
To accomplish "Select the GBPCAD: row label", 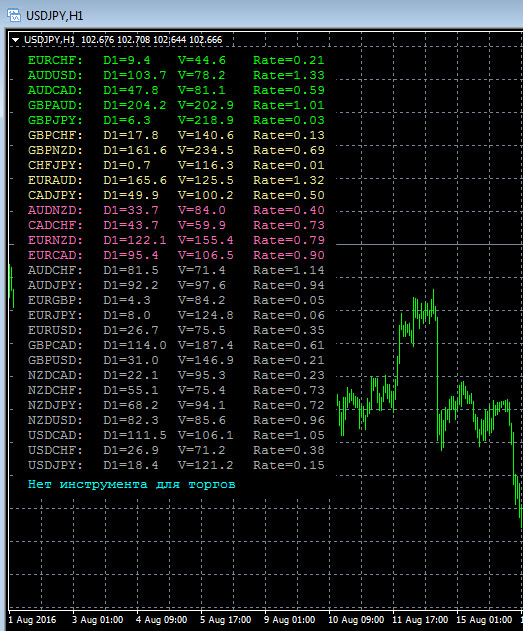I will coord(55,345).
